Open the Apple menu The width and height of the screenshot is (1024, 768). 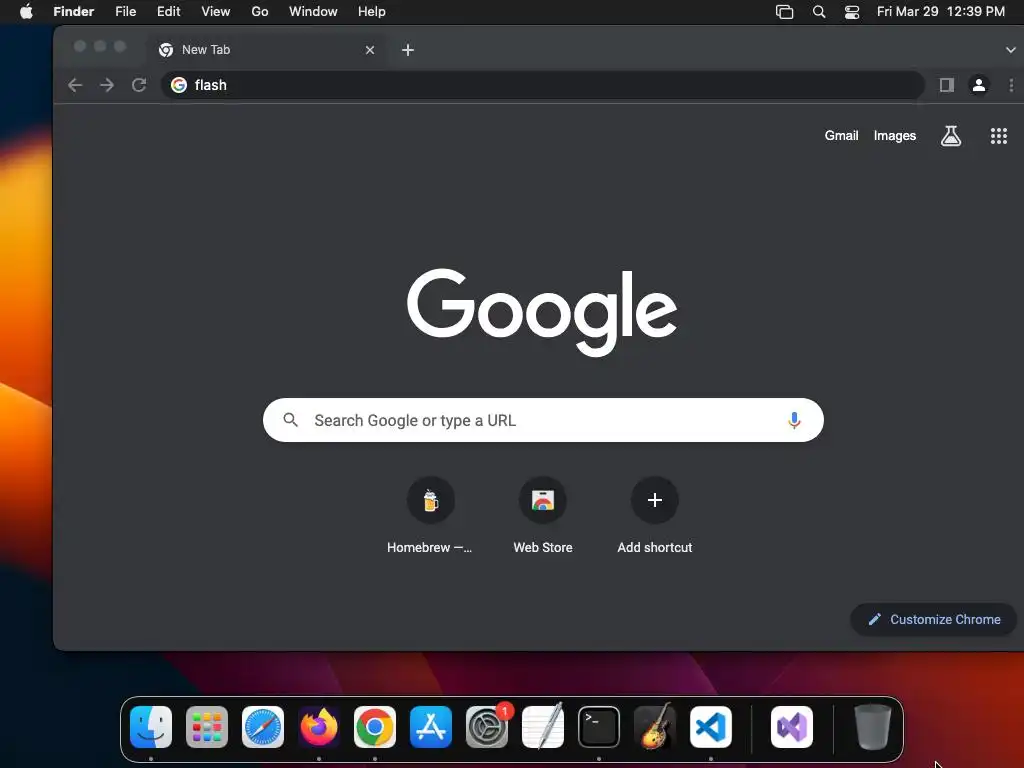pos(26,11)
